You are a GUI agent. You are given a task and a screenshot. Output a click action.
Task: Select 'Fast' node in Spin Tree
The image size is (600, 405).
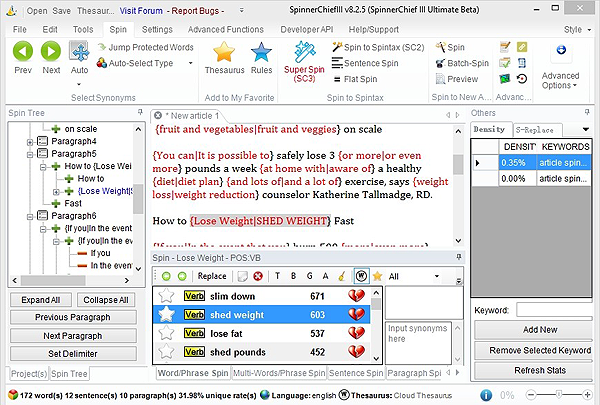(x=73, y=203)
